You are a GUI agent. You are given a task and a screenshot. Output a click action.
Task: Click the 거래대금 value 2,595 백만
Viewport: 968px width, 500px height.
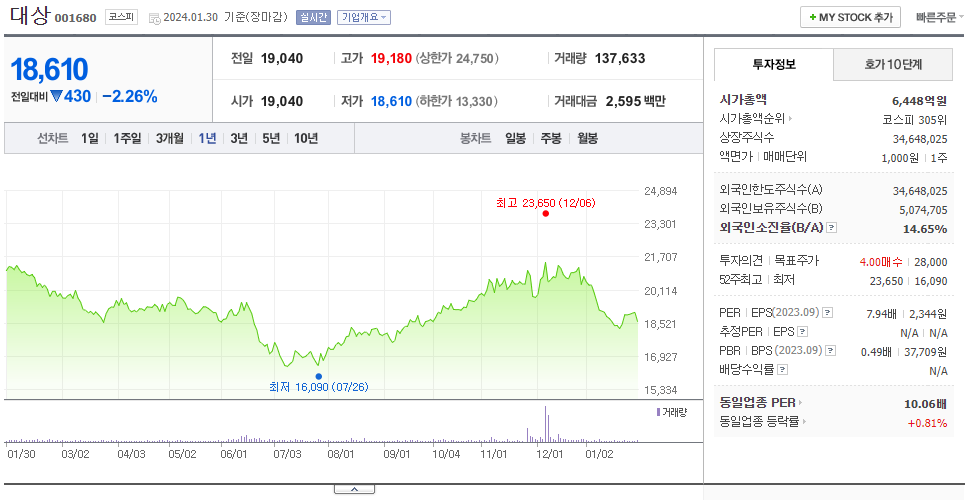[x=636, y=101]
